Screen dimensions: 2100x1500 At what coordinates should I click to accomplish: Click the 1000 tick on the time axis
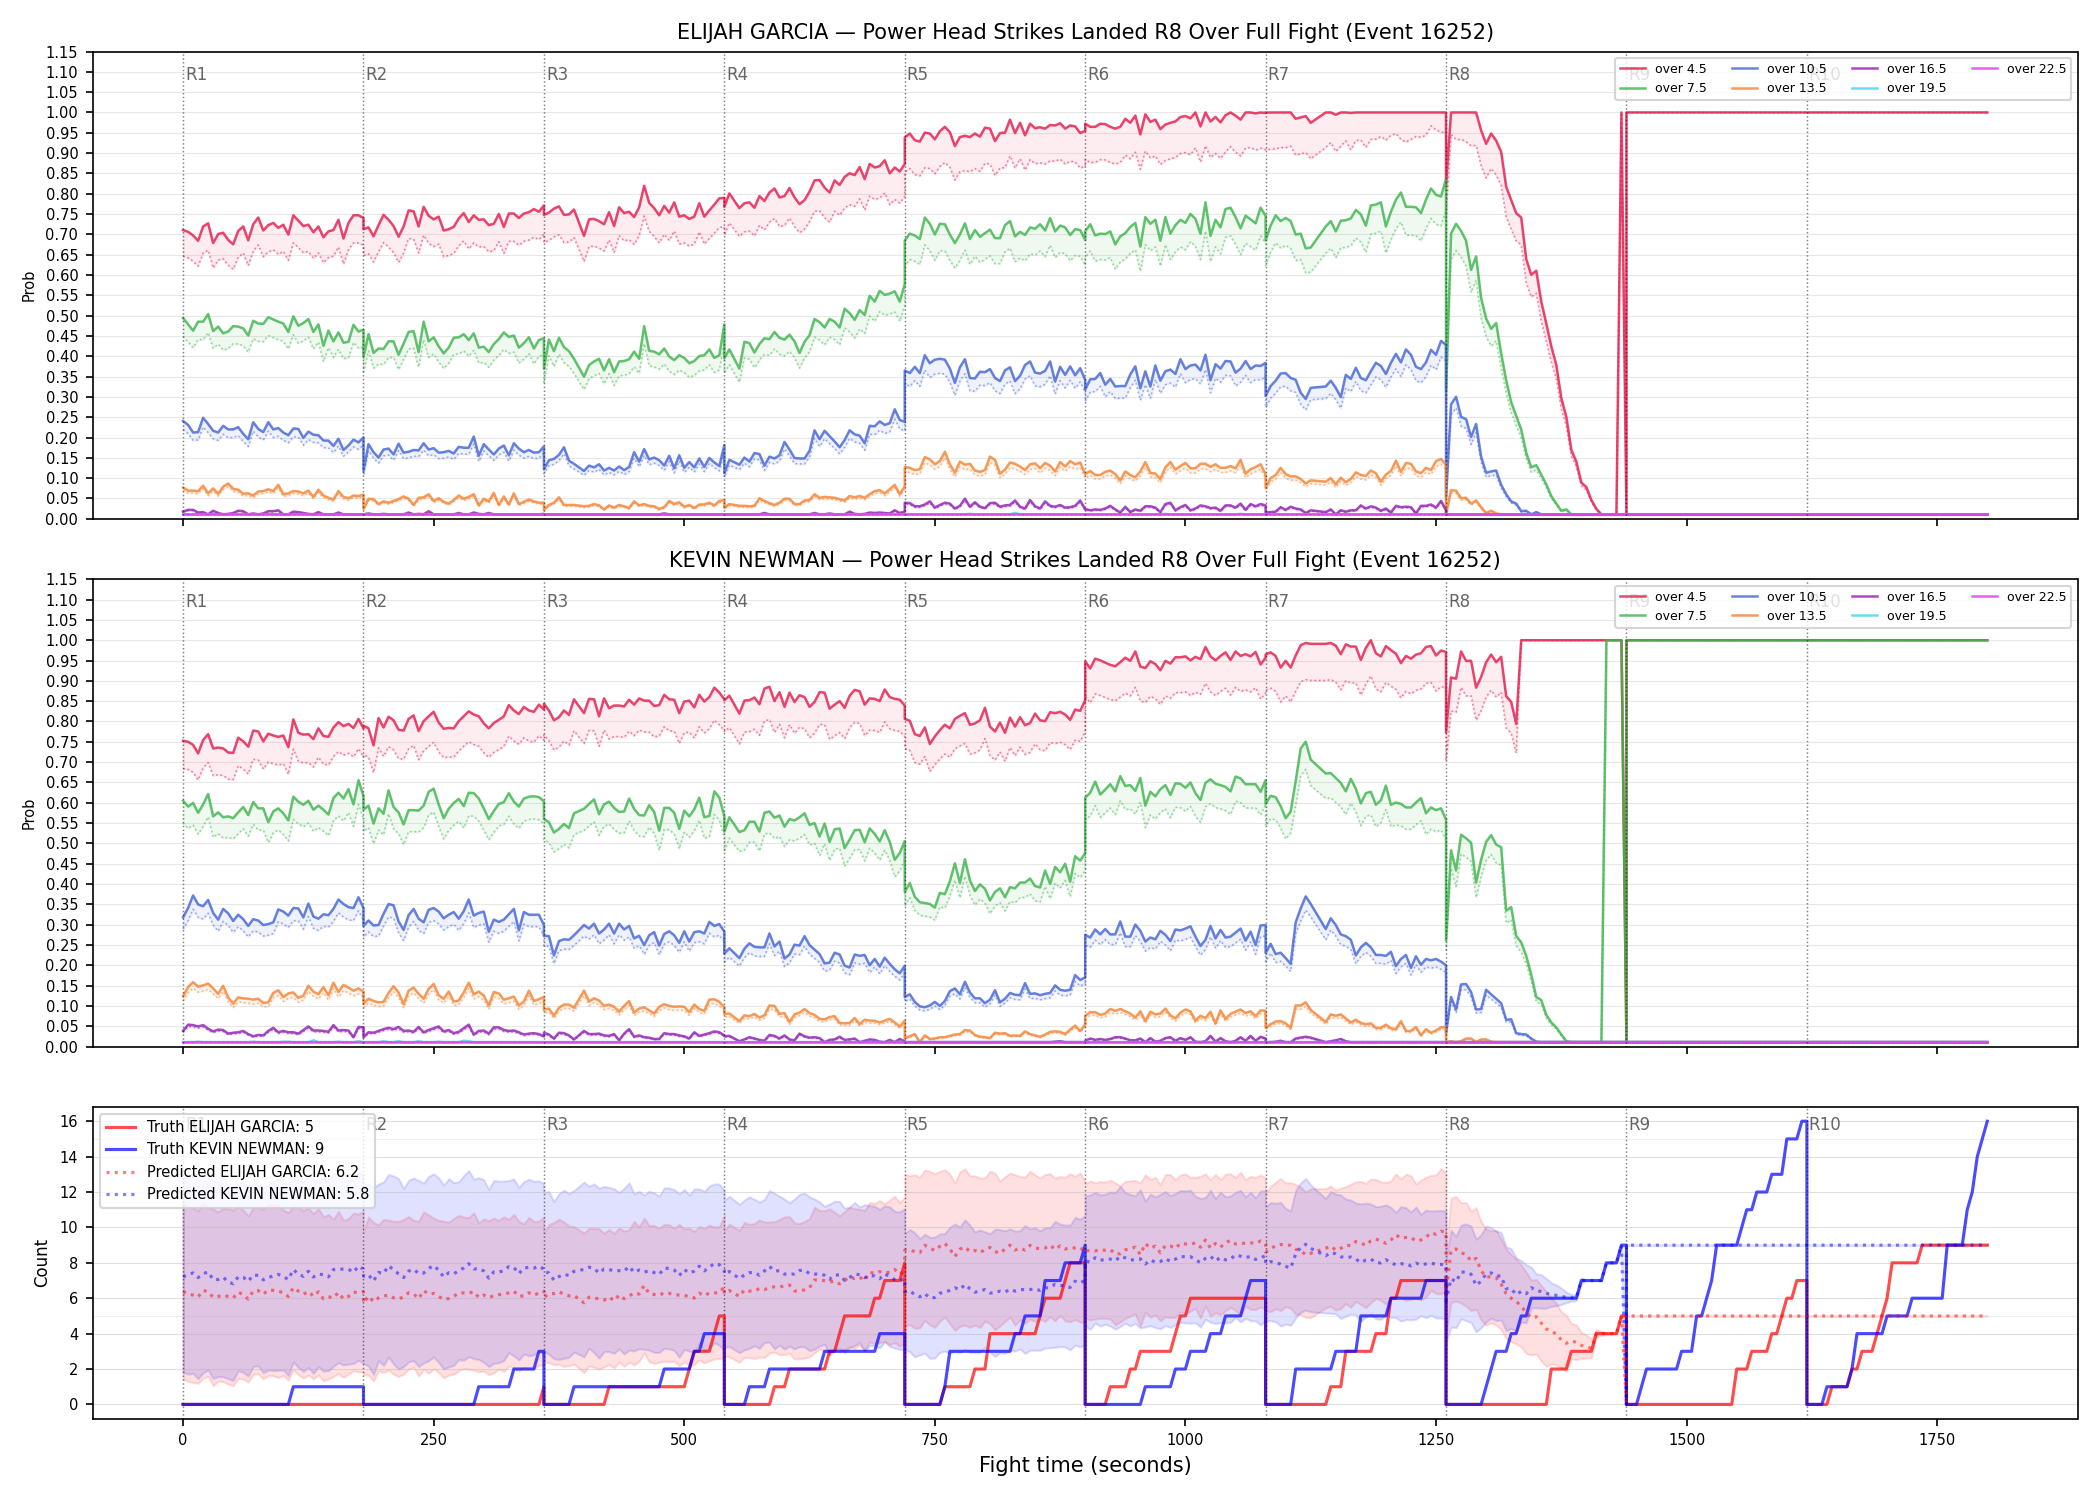tap(1185, 1440)
